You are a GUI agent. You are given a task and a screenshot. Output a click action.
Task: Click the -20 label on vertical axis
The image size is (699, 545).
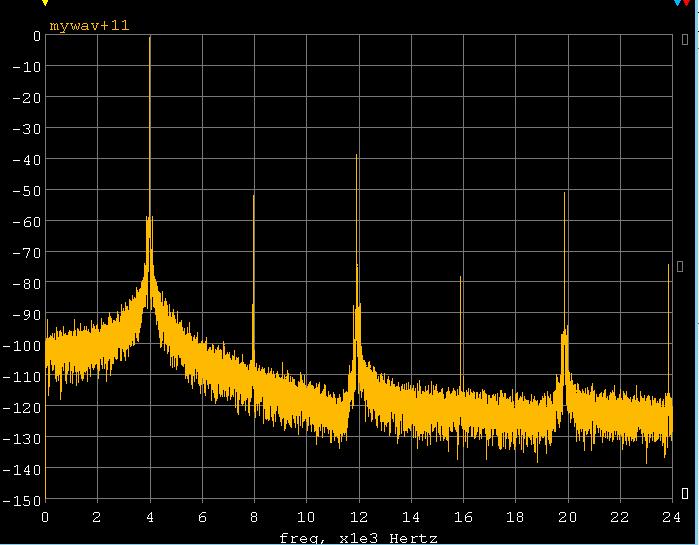coord(26,98)
